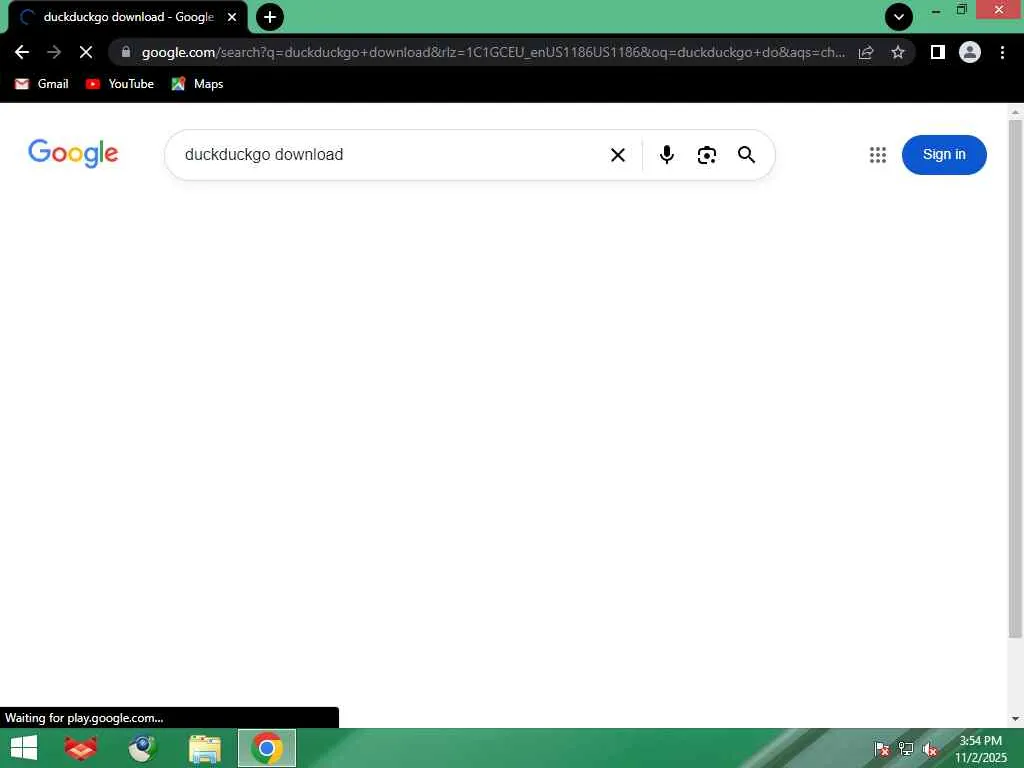Clear the search box text
The width and height of the screenshot is (1024, 768).
coord(618,155)
